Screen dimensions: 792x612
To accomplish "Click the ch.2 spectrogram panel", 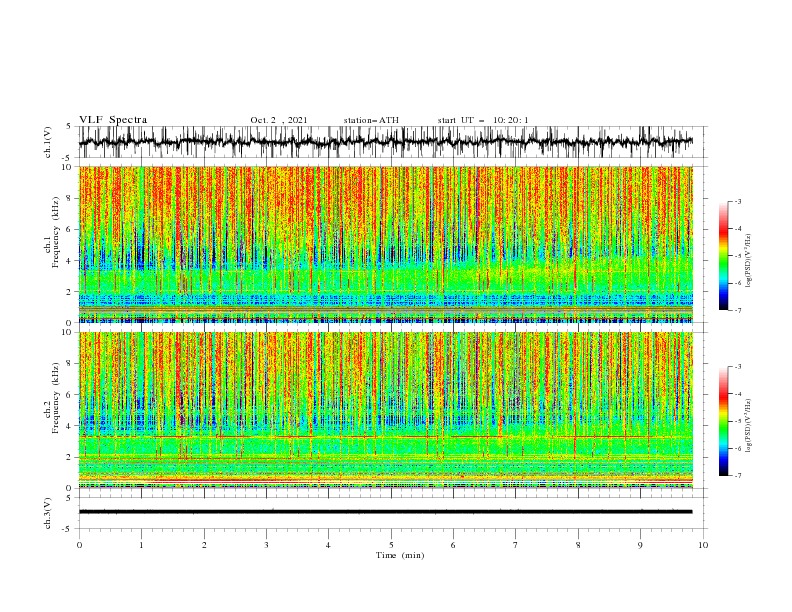I will pyautogui.click(x=385, y=410).
